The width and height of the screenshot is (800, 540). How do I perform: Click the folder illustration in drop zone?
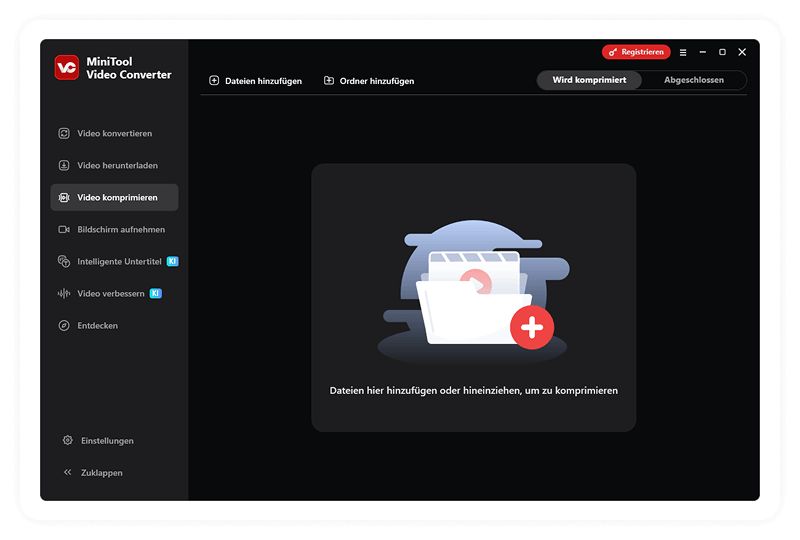point(473,291)
